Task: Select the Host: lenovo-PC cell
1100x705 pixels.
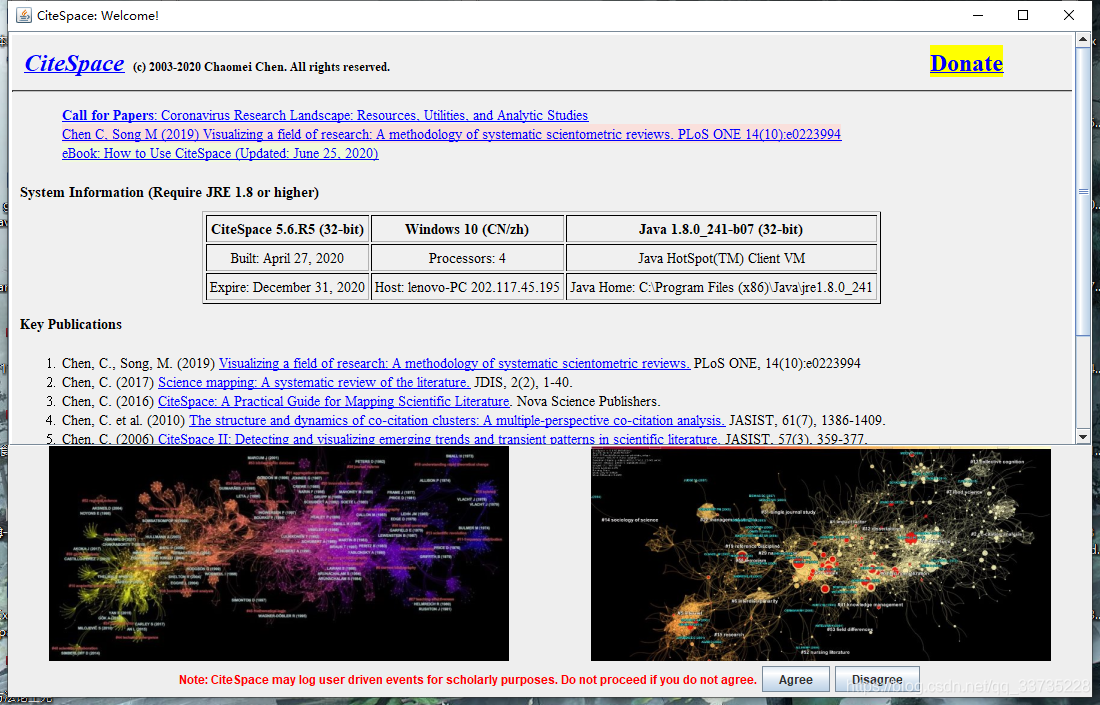Action: (467, 287)
